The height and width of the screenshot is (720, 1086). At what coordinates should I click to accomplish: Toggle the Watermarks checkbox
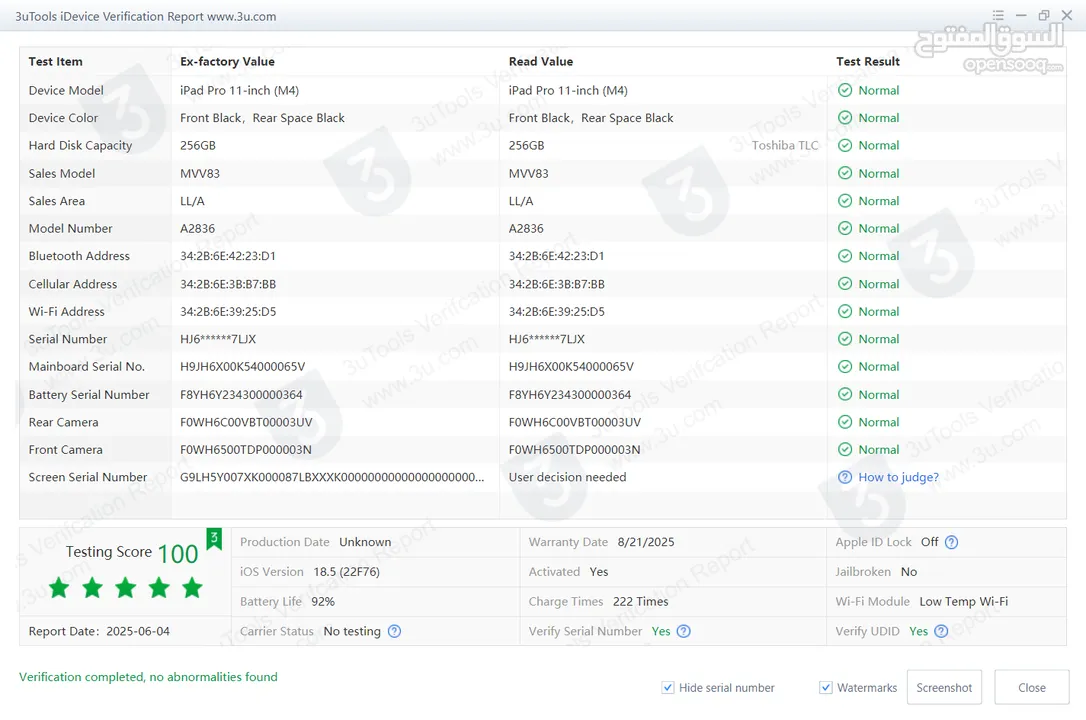pos(826,687)
